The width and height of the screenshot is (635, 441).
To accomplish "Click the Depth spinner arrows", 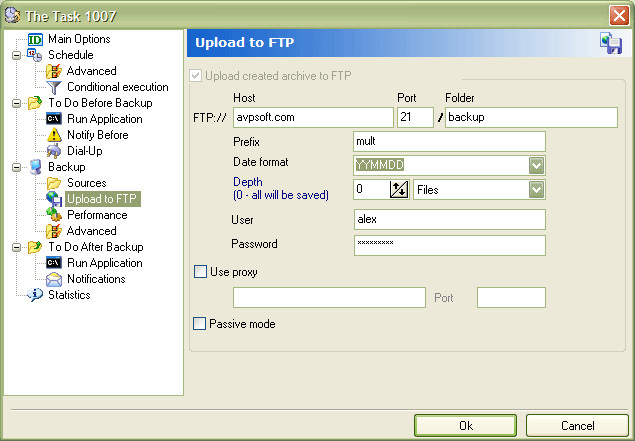I will click(x=399, y=190).
